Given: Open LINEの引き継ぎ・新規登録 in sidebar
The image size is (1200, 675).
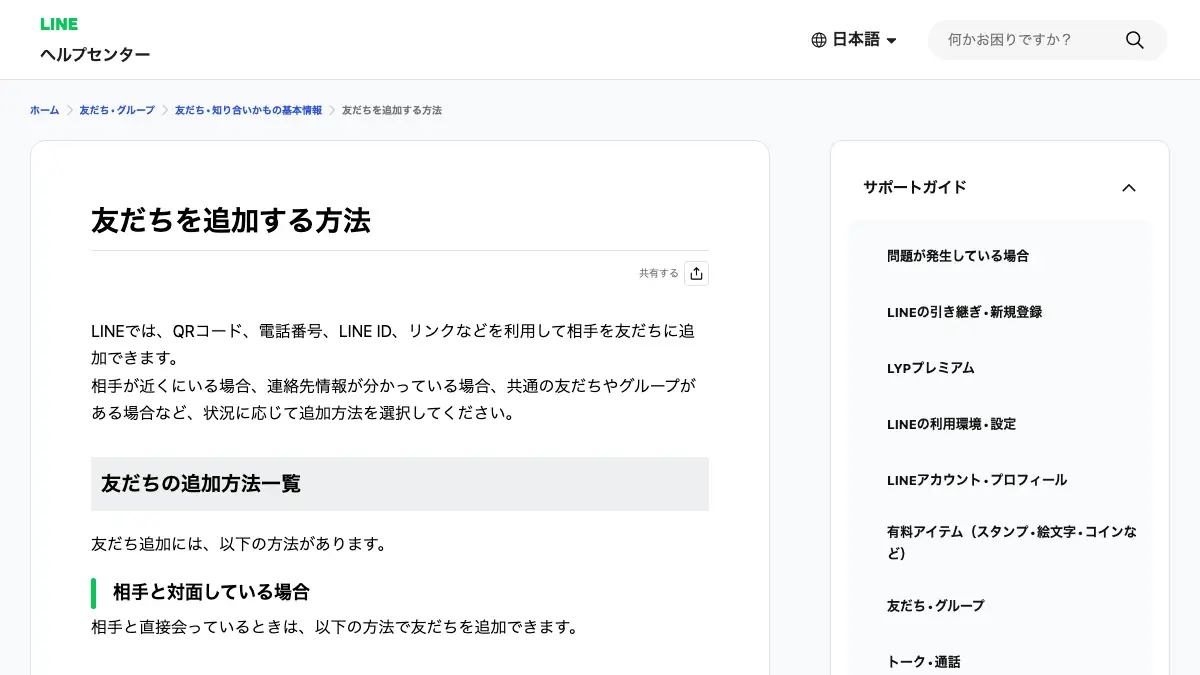Looking at the screenshot, I should pos(964,312).
